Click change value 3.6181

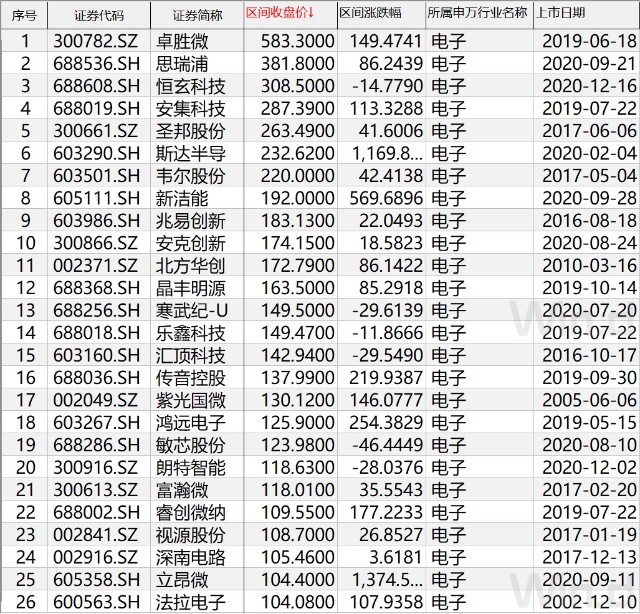[x=396, y=558]
